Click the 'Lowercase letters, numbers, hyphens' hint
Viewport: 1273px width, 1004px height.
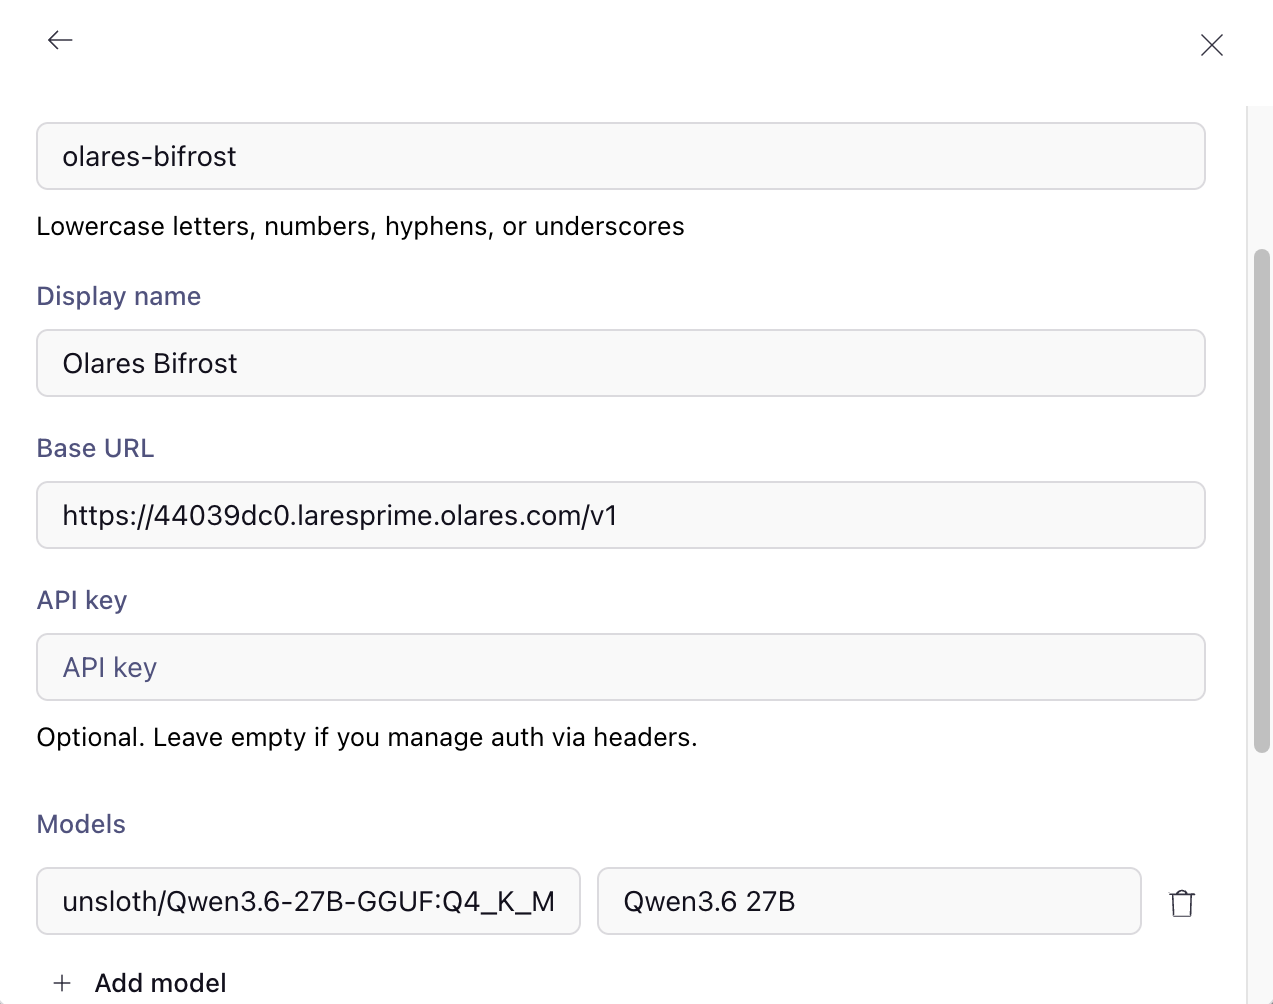(360, 227)
